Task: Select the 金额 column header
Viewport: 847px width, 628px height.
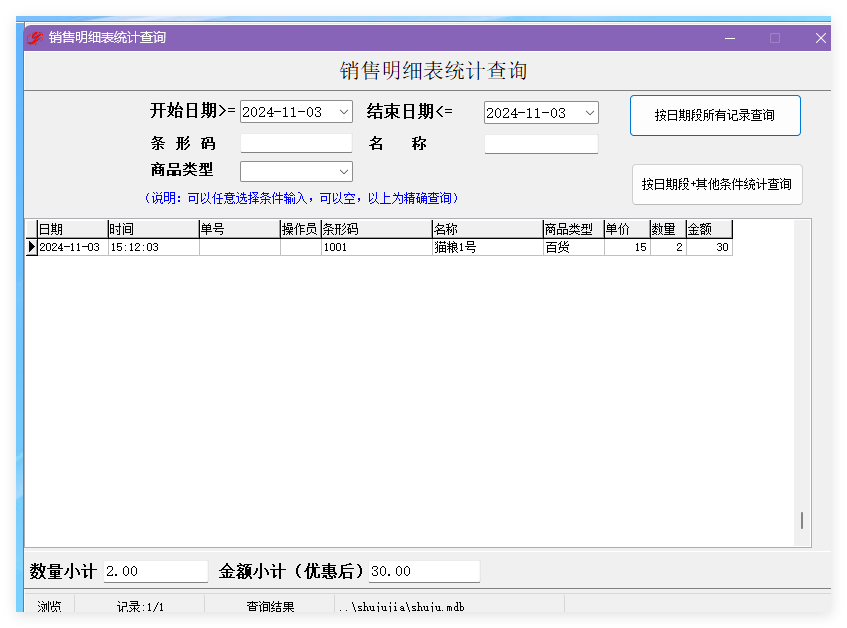Action: click(709, 229)
